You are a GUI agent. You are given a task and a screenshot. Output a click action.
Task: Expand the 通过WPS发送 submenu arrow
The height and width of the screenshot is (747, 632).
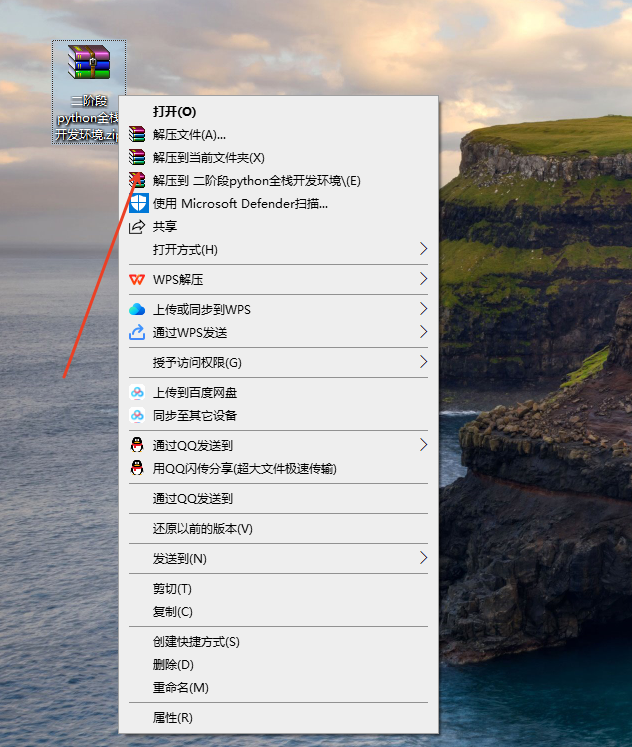(x=423, y=332)
